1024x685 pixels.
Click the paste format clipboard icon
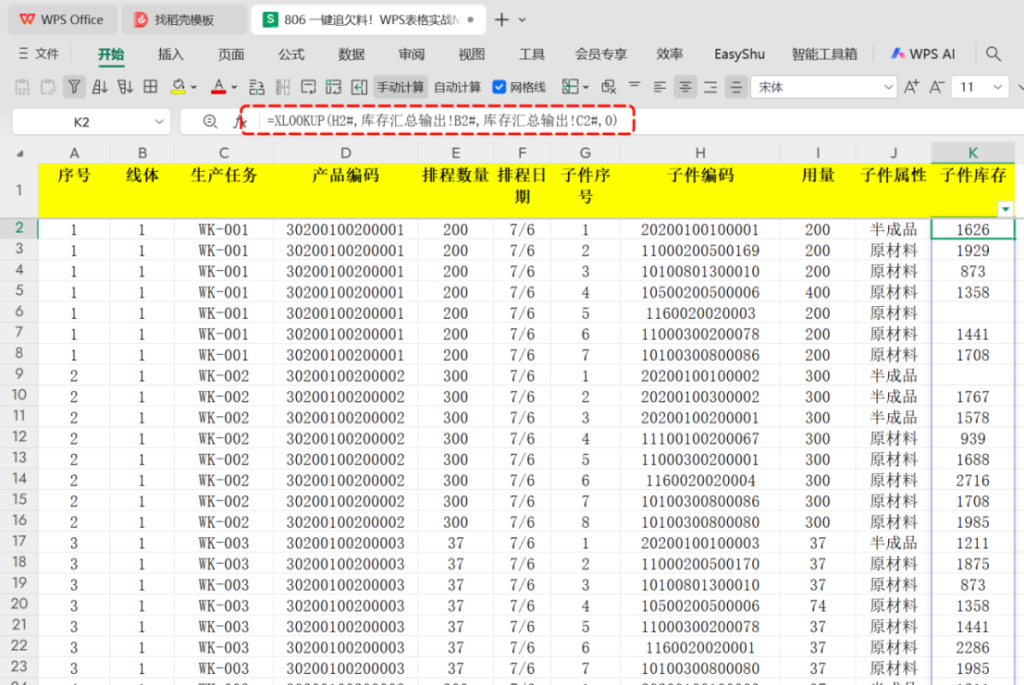pyautogui.click(x=48, y=87)
